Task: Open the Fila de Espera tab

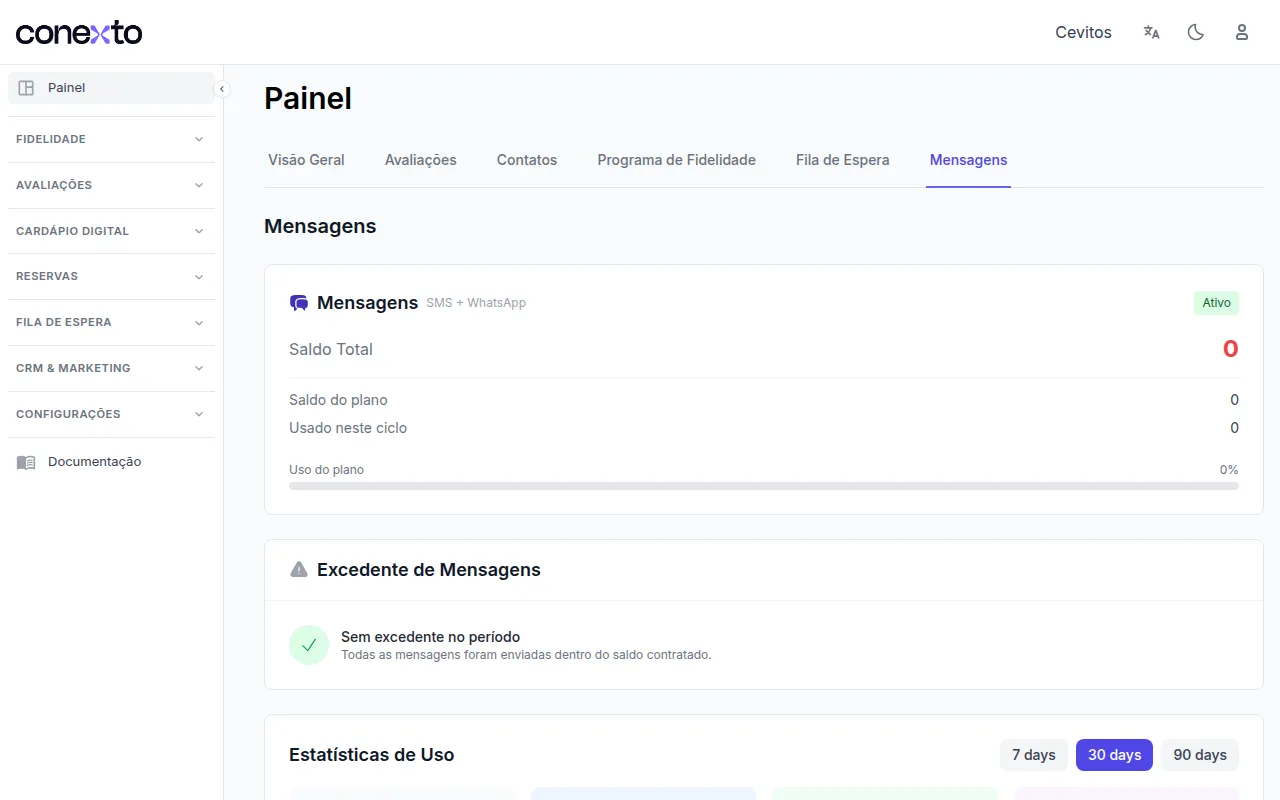Action: click(843, 160)
